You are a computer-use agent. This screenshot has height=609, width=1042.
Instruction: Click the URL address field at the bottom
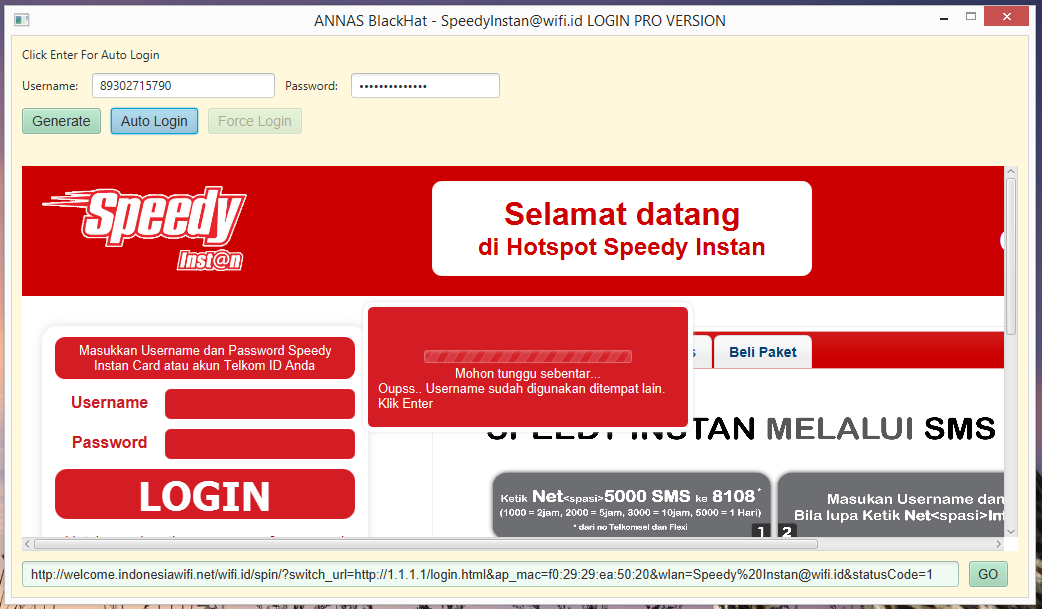[x=490, y=574]
